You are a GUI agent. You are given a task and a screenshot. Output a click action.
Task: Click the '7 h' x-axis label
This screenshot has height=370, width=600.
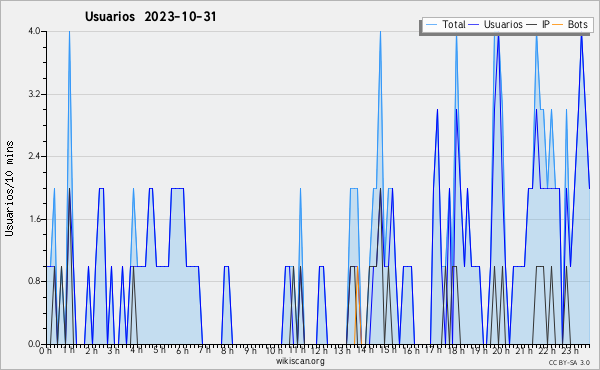(x=204, y=351)
